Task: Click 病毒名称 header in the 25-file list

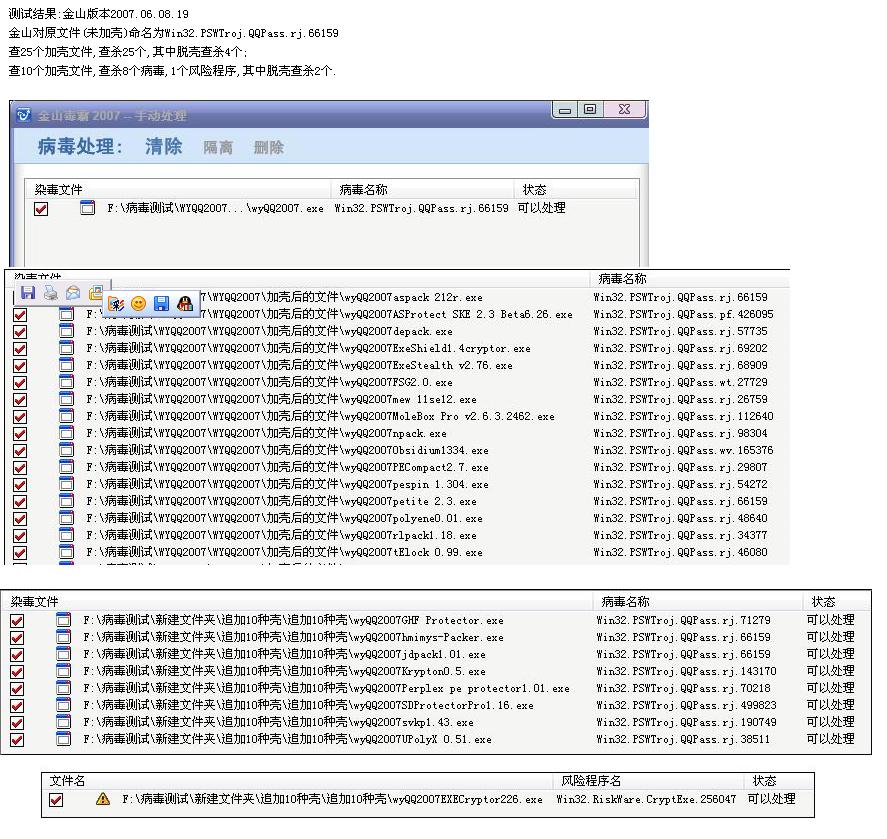Action: click(x=622, y=278)
